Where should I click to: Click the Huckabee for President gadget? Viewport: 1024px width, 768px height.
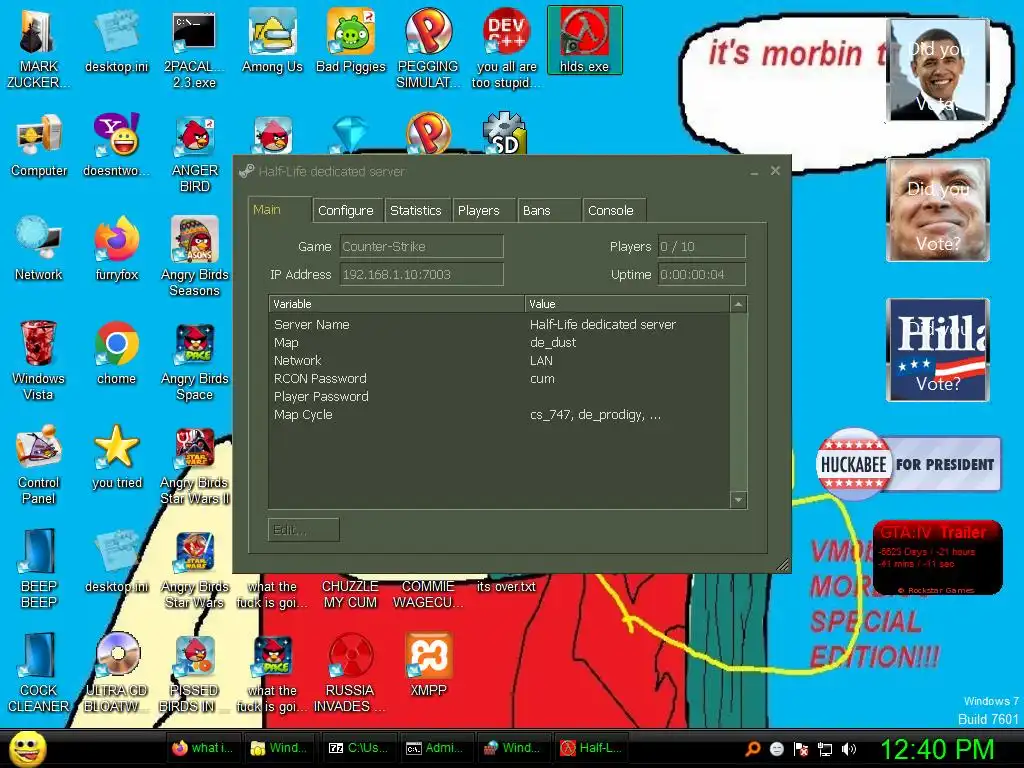[x=908, y=464]
